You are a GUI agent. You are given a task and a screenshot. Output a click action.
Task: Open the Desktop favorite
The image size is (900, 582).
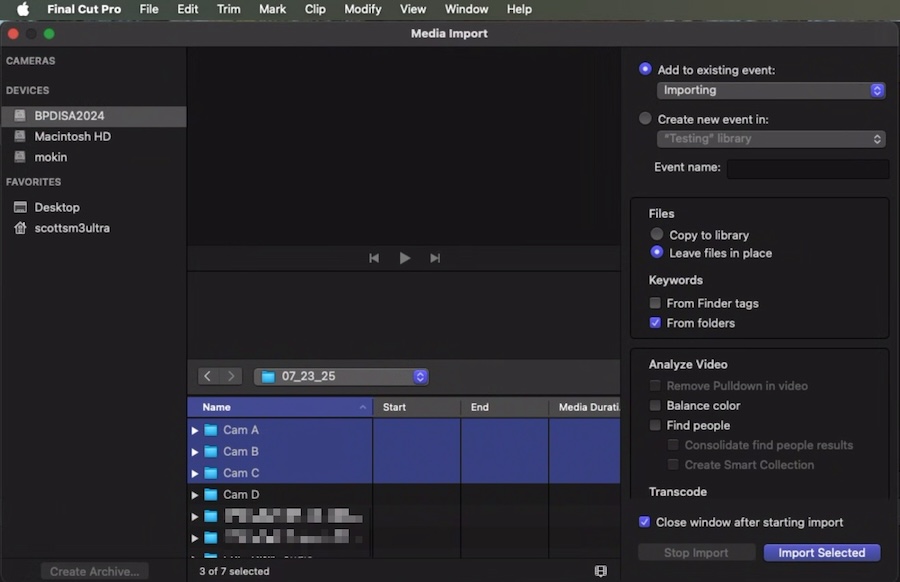[94, 207]
